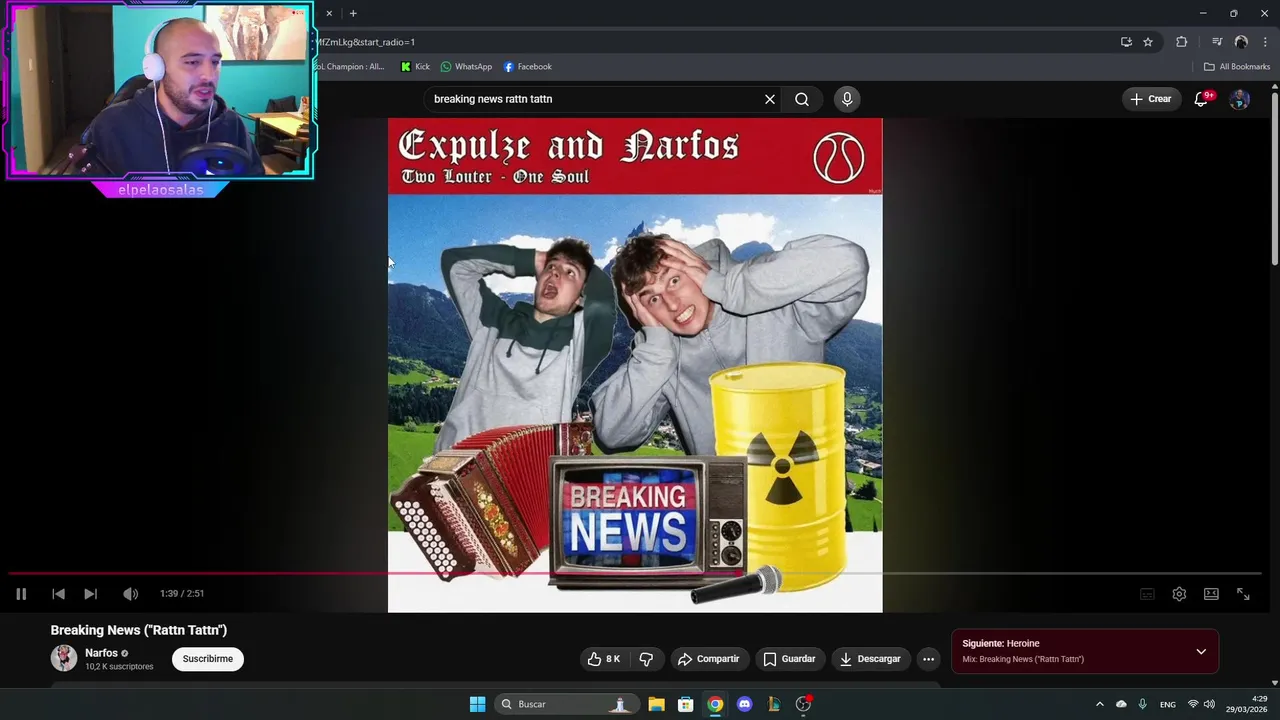The width and height of the screenshot is (1280, 720).
Task: Download the video via Descargar
Action: pyautogui.click(x=871, y=659)
